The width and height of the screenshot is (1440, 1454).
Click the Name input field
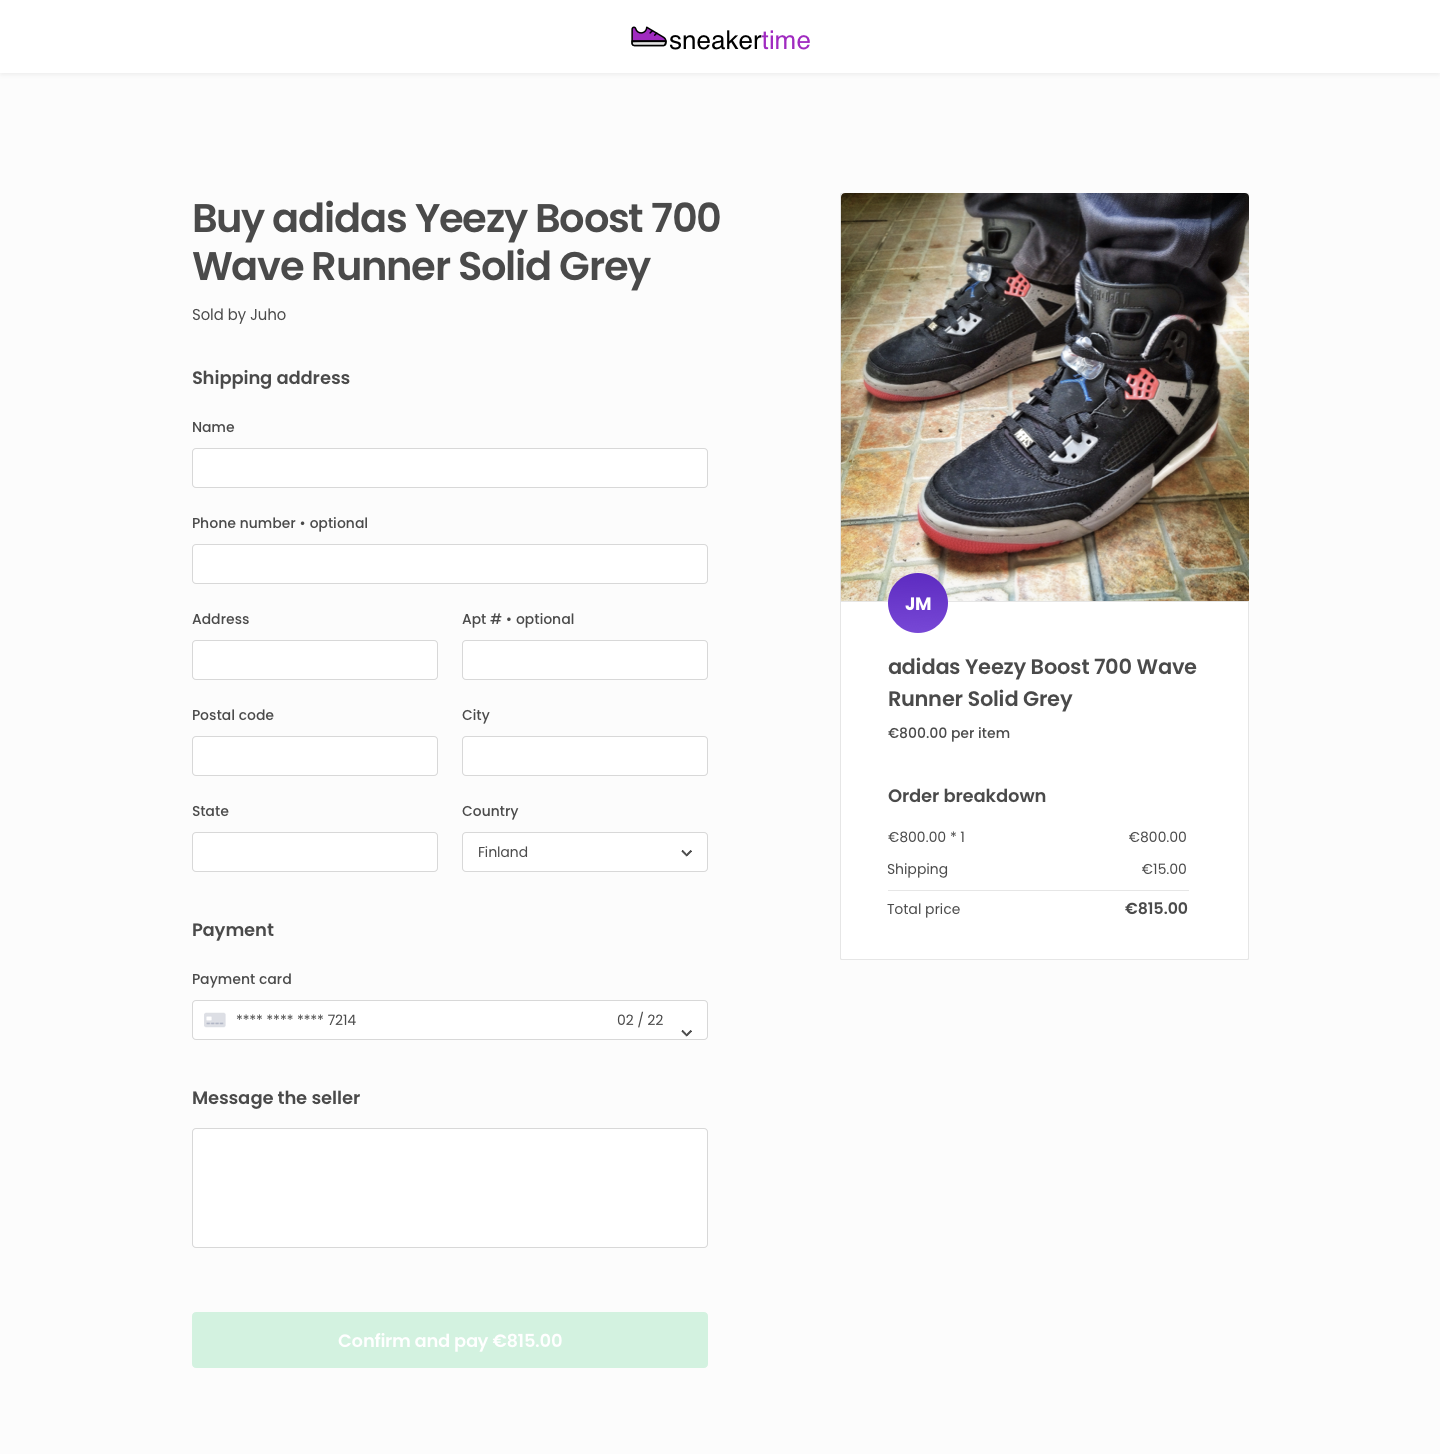[449, 467]
